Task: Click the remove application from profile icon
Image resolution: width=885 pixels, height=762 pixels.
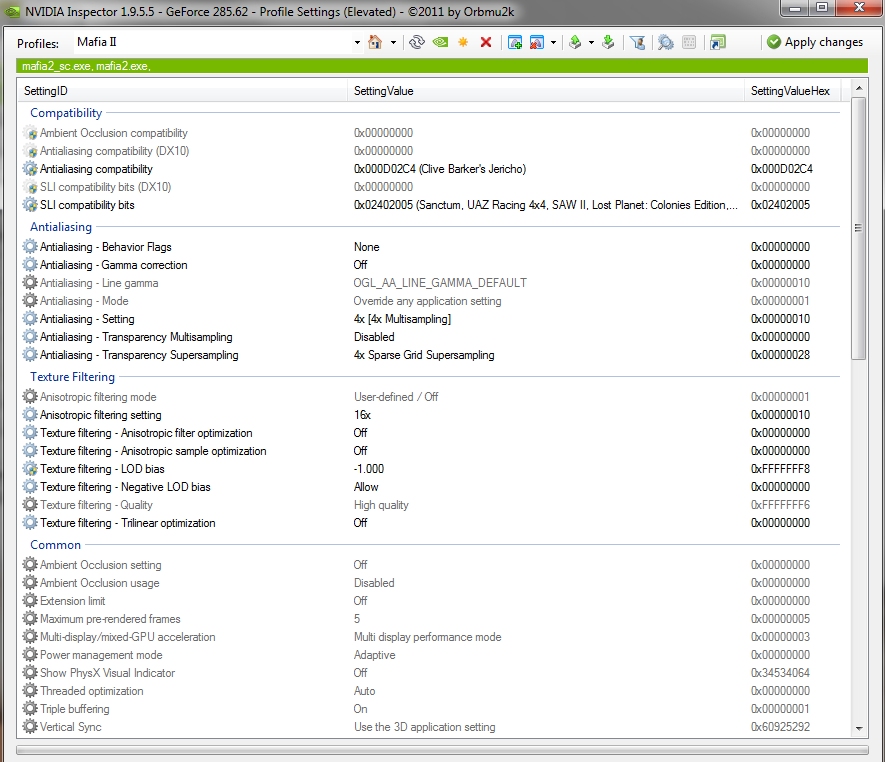Action: 537,42
